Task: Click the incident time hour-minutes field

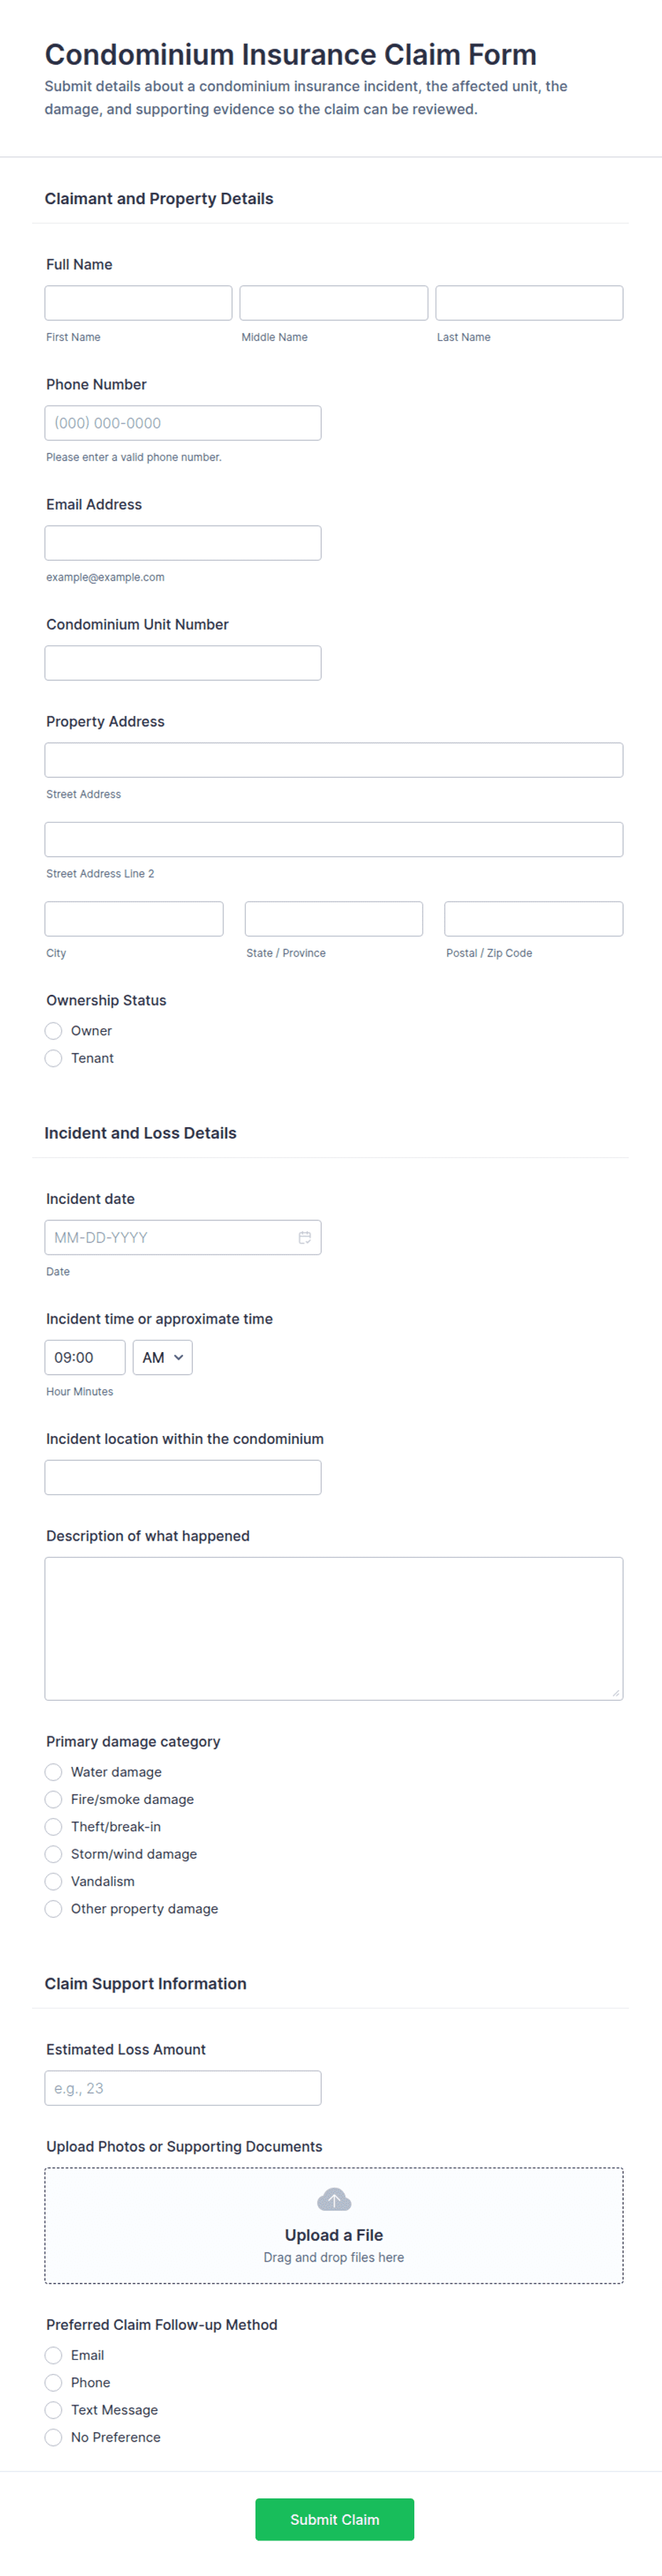Action: 85,1358
